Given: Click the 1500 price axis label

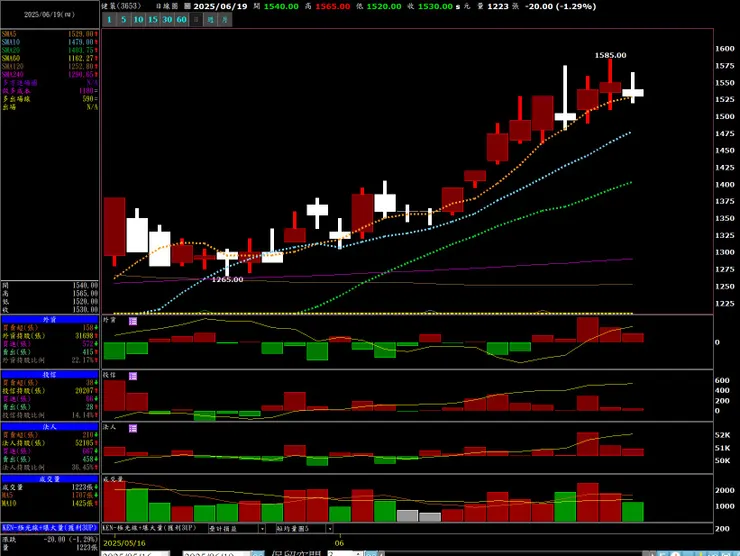Looking at the screenshot, I should click(724, 117).
